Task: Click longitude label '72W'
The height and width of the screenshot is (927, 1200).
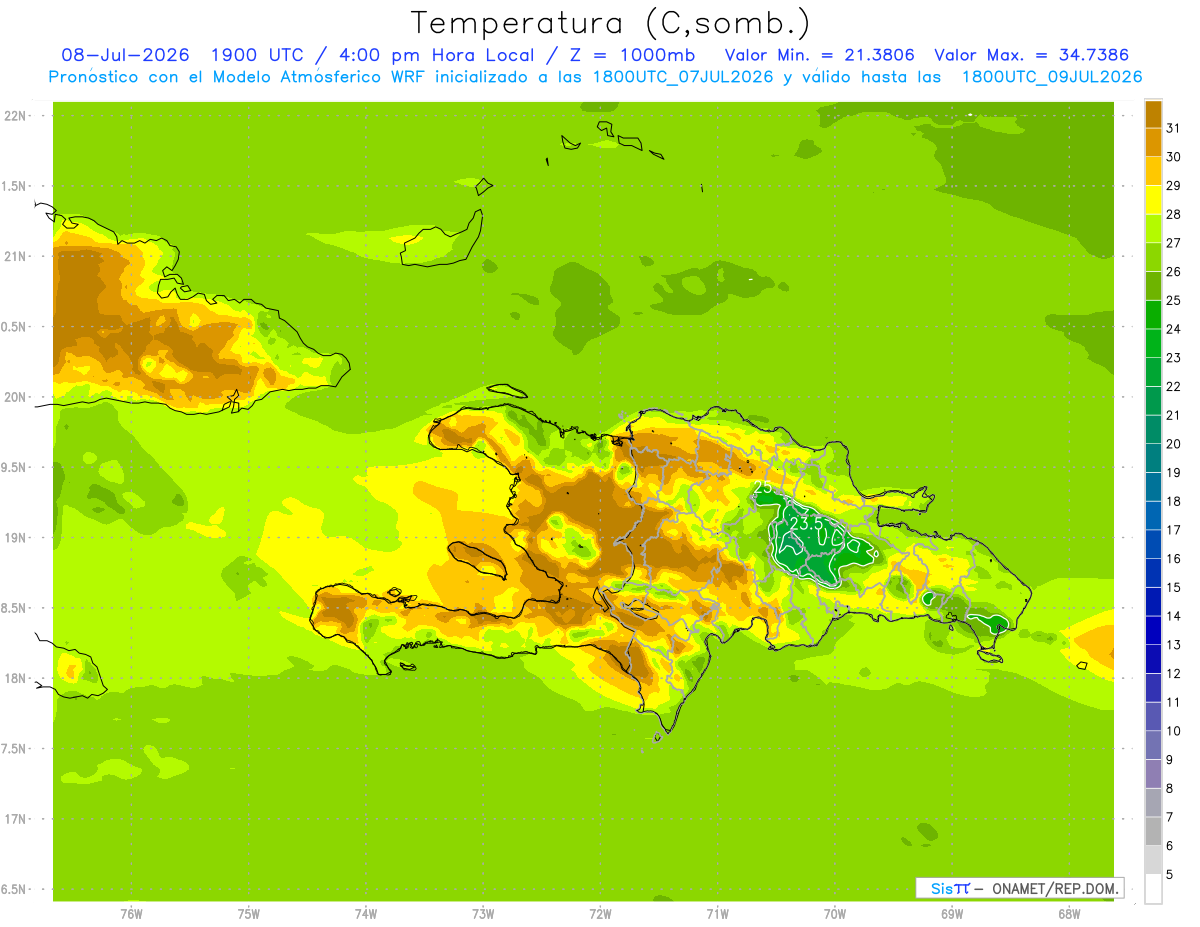Action: [600, 914]
